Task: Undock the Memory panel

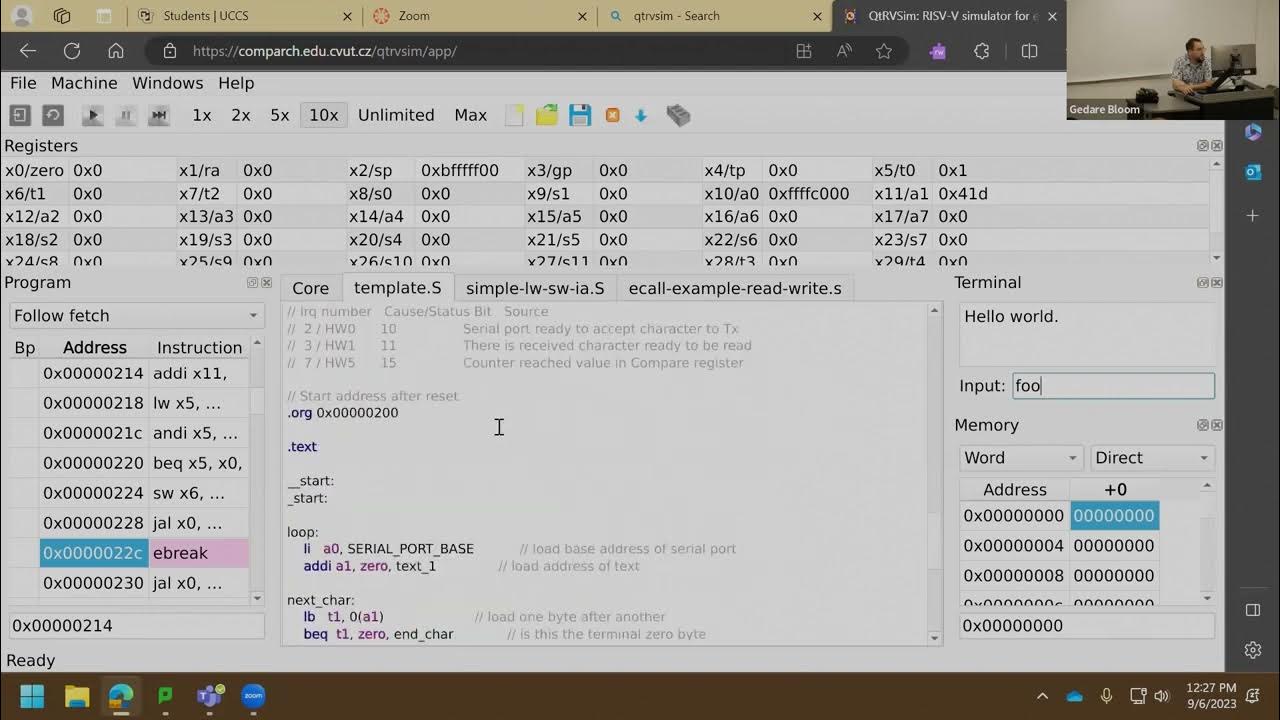Action: 1203,425
